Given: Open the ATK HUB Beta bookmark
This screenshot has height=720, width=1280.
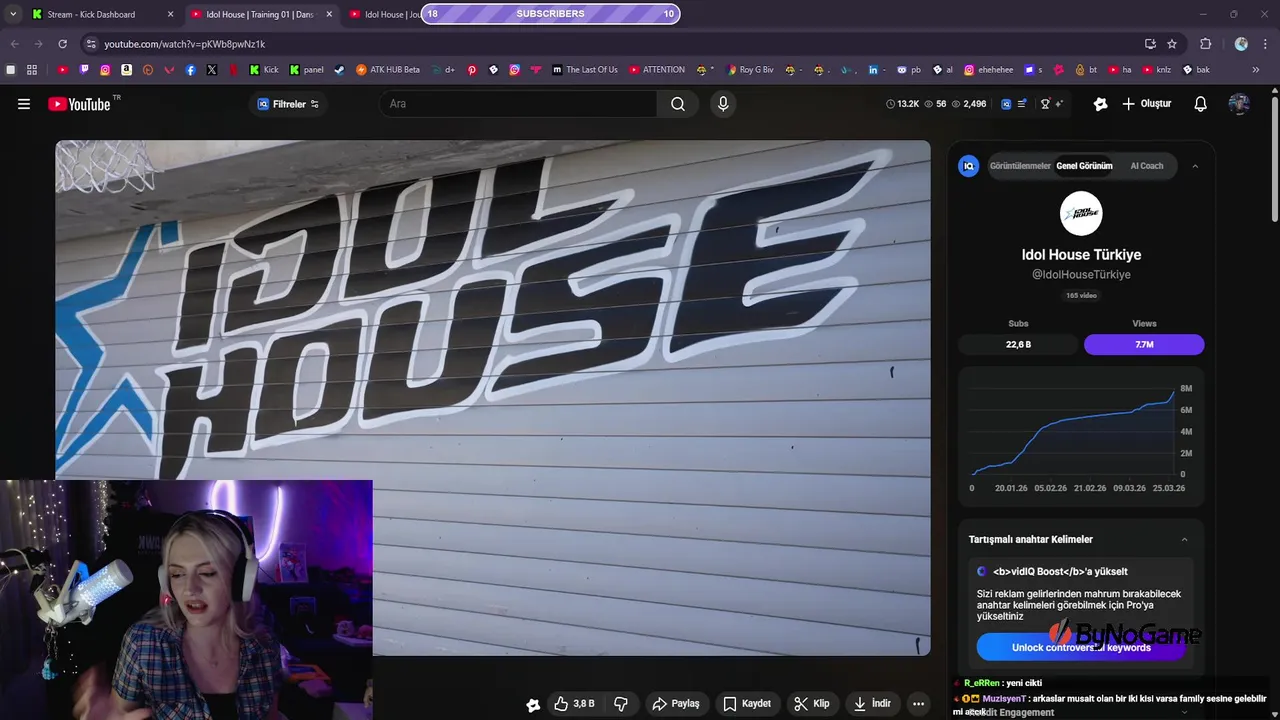Looking at the screenshot, I should coord(388,70).
